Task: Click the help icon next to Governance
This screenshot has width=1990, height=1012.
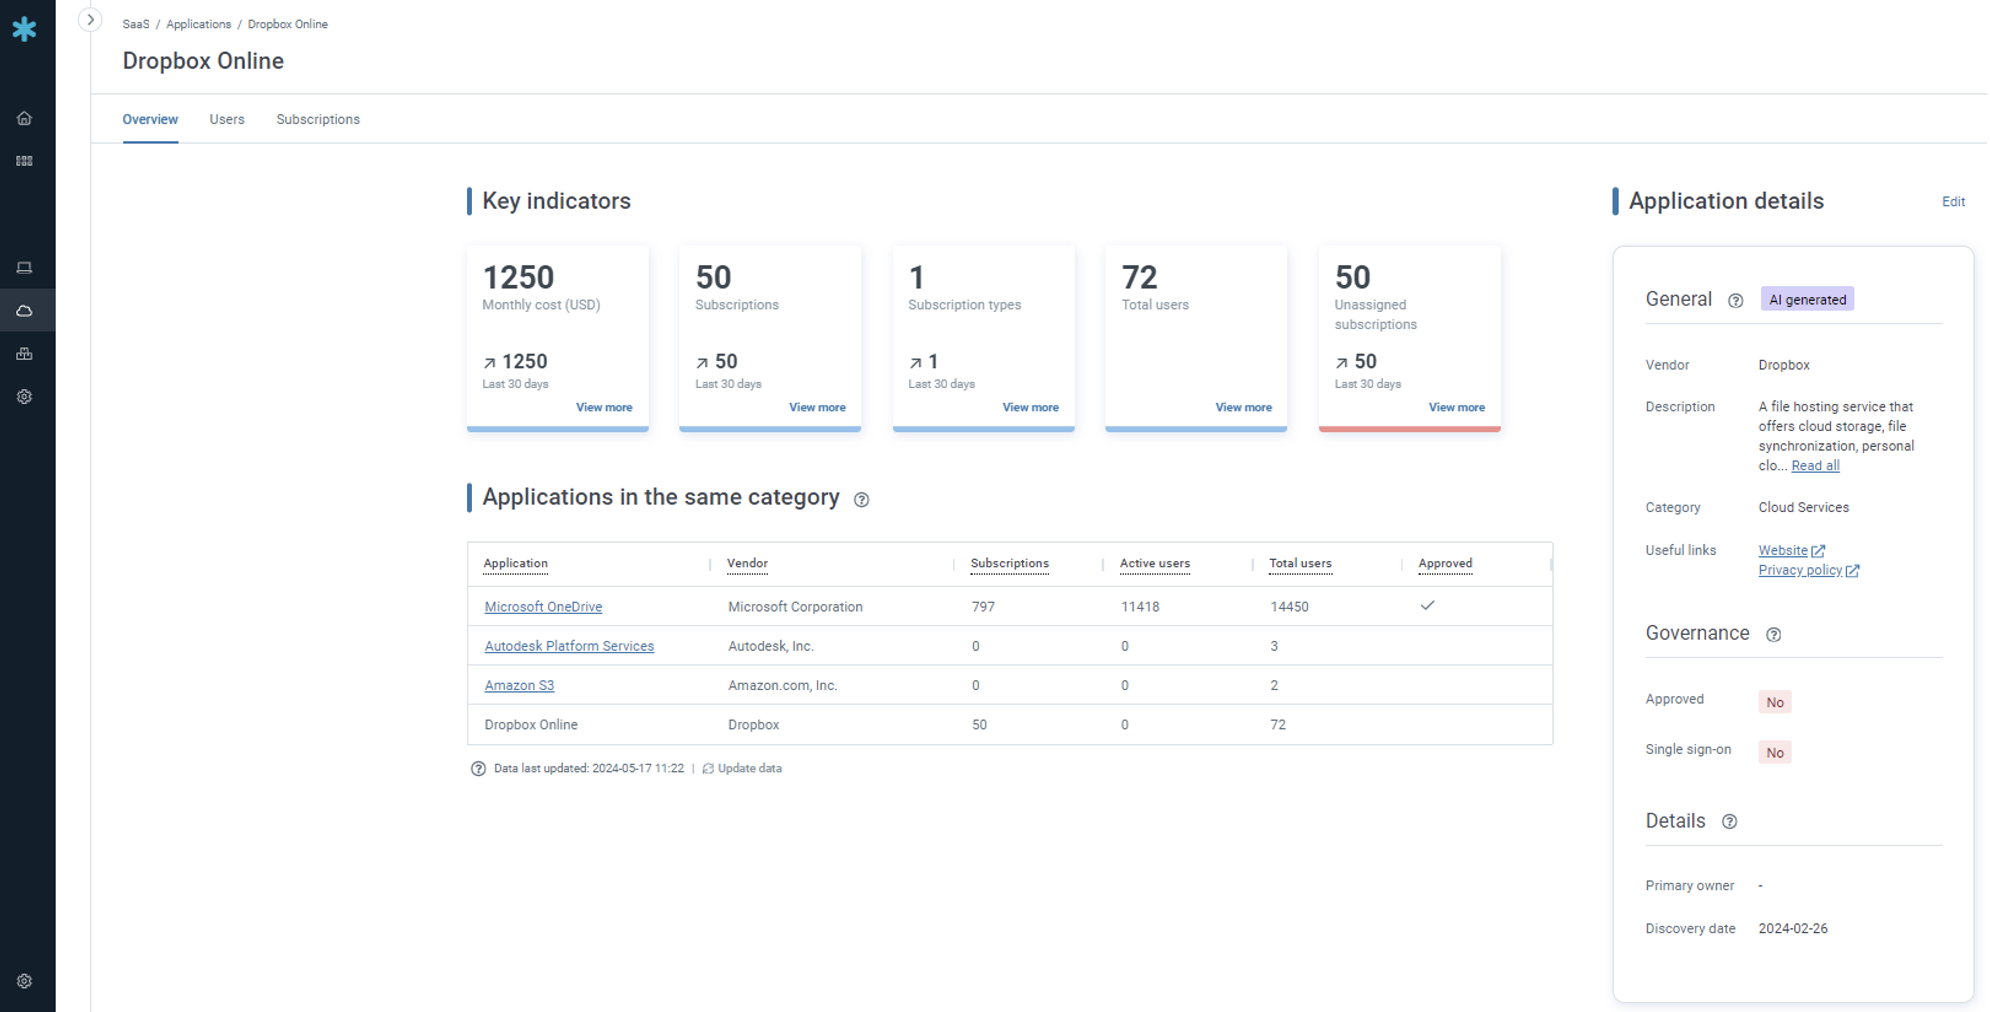Action: click(1773, 634)
